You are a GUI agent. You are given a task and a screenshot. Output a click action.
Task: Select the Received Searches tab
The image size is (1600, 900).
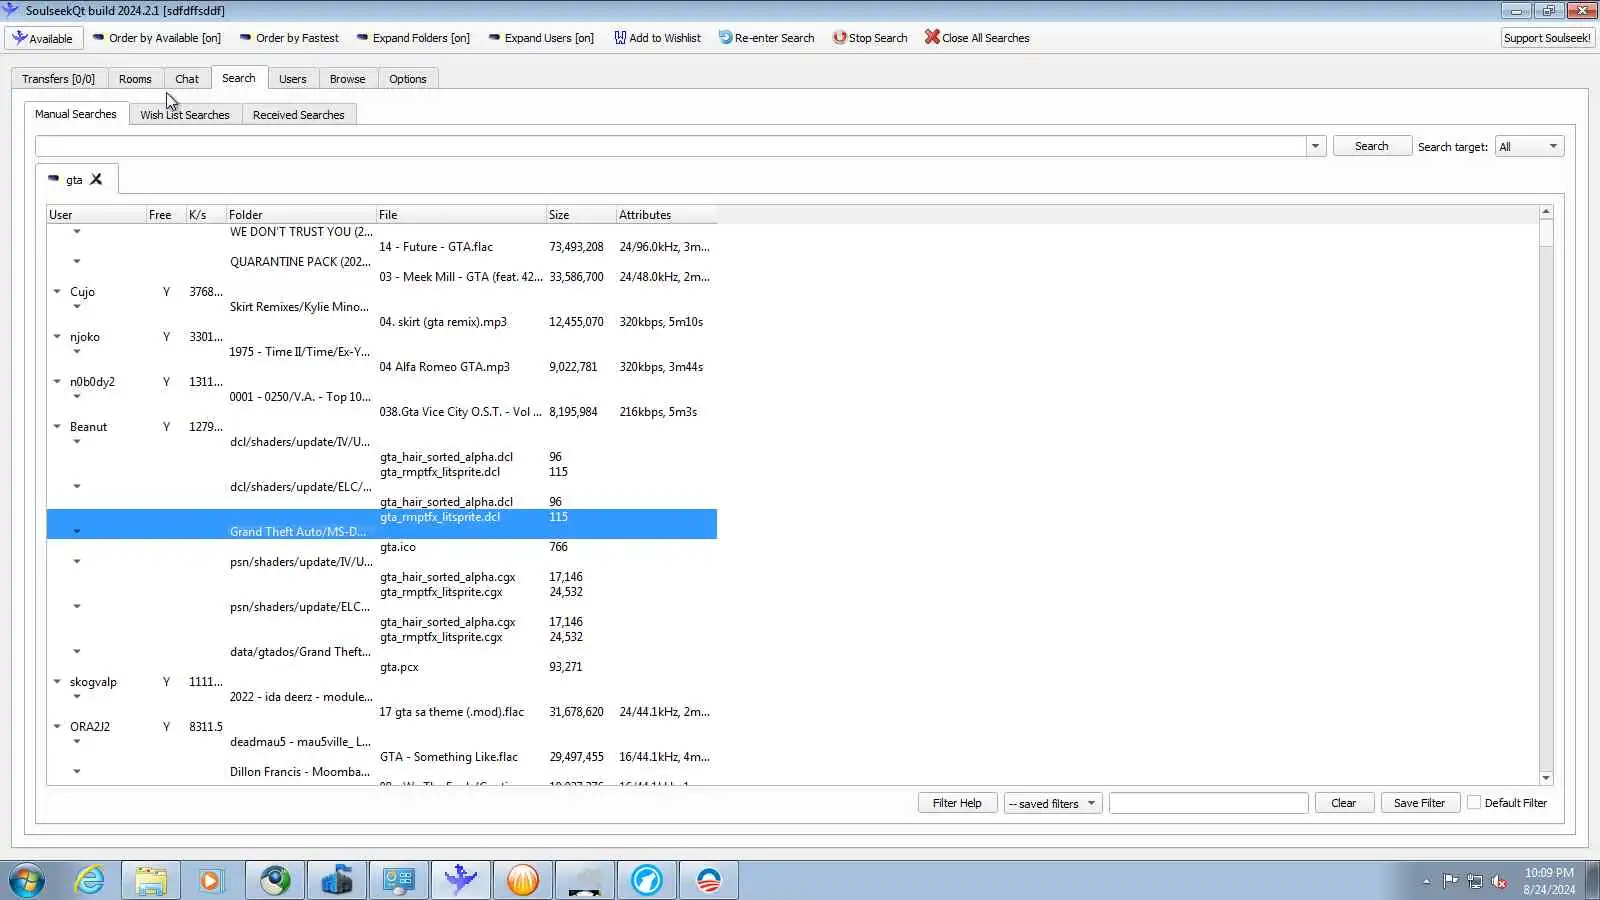click(299, 115)
